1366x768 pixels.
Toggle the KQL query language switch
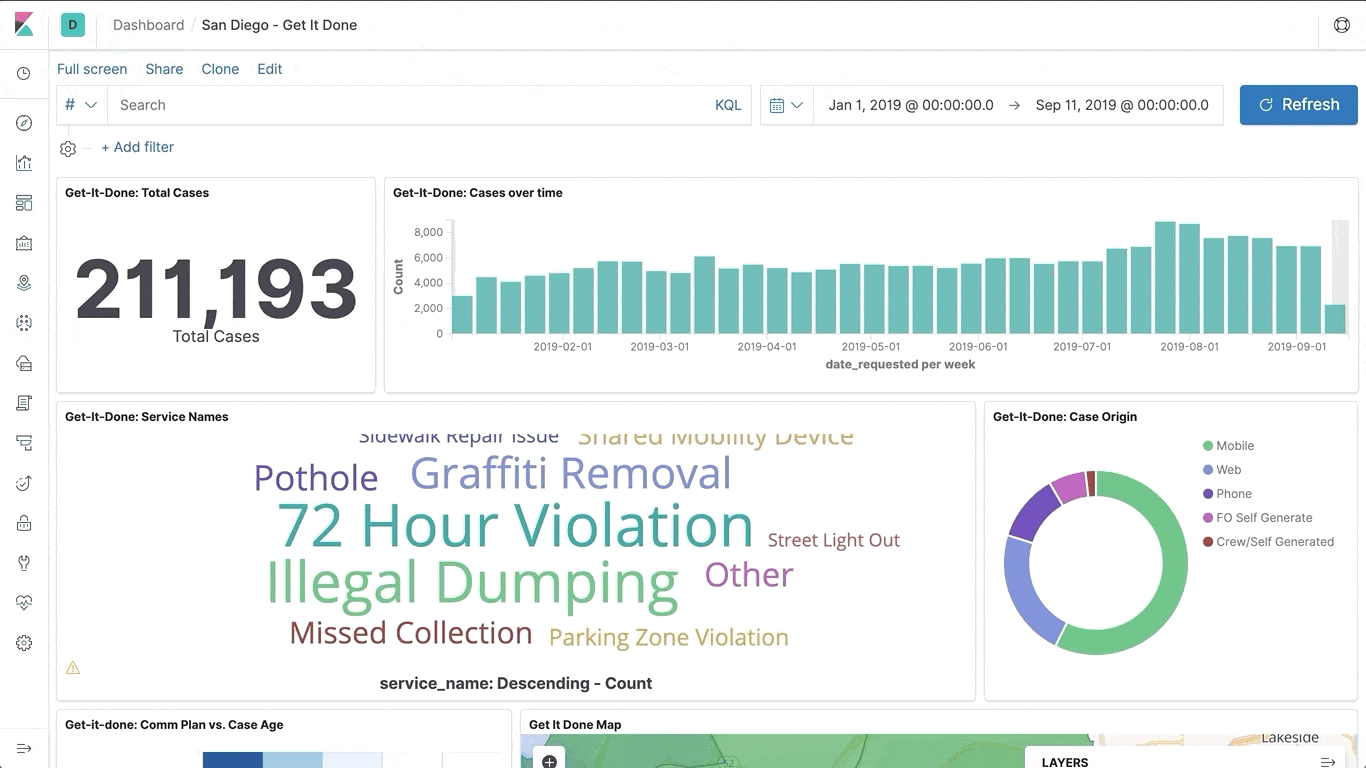pyautogui.click(x=728, y=105)
